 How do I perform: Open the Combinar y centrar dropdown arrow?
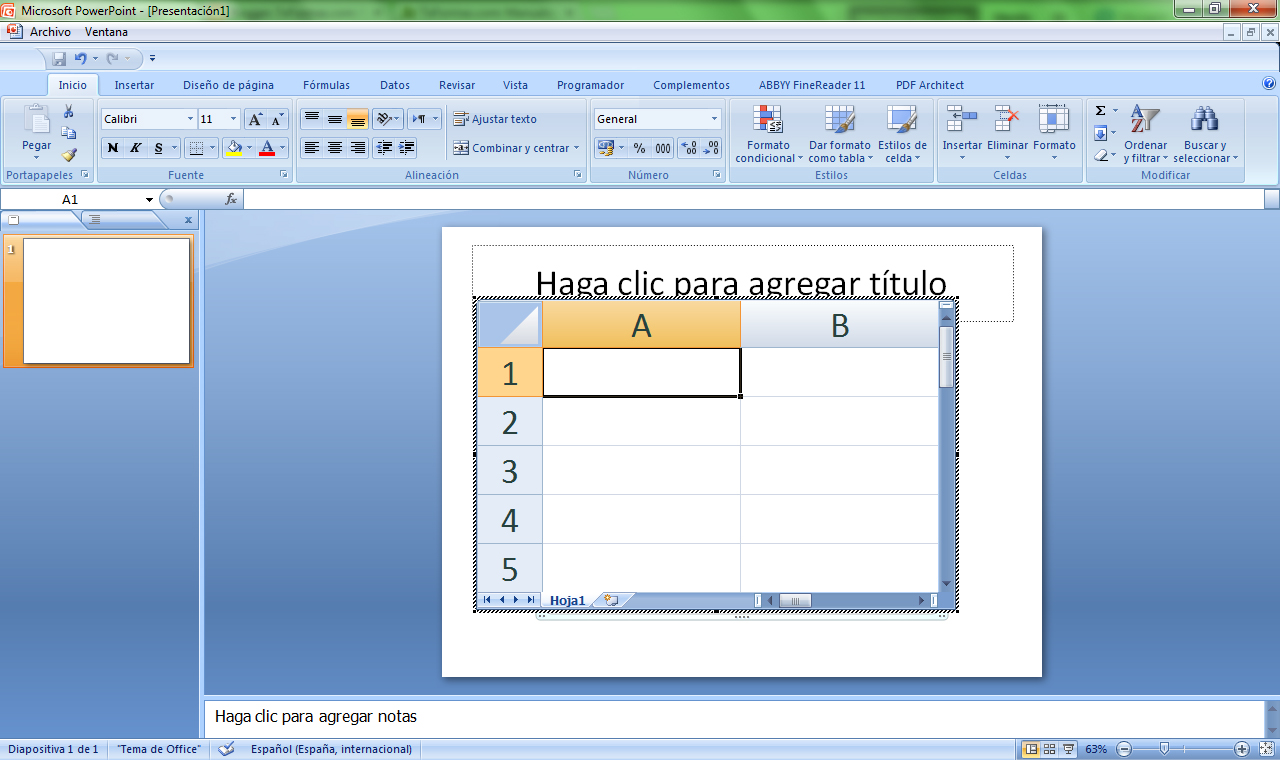click(577, 148)
